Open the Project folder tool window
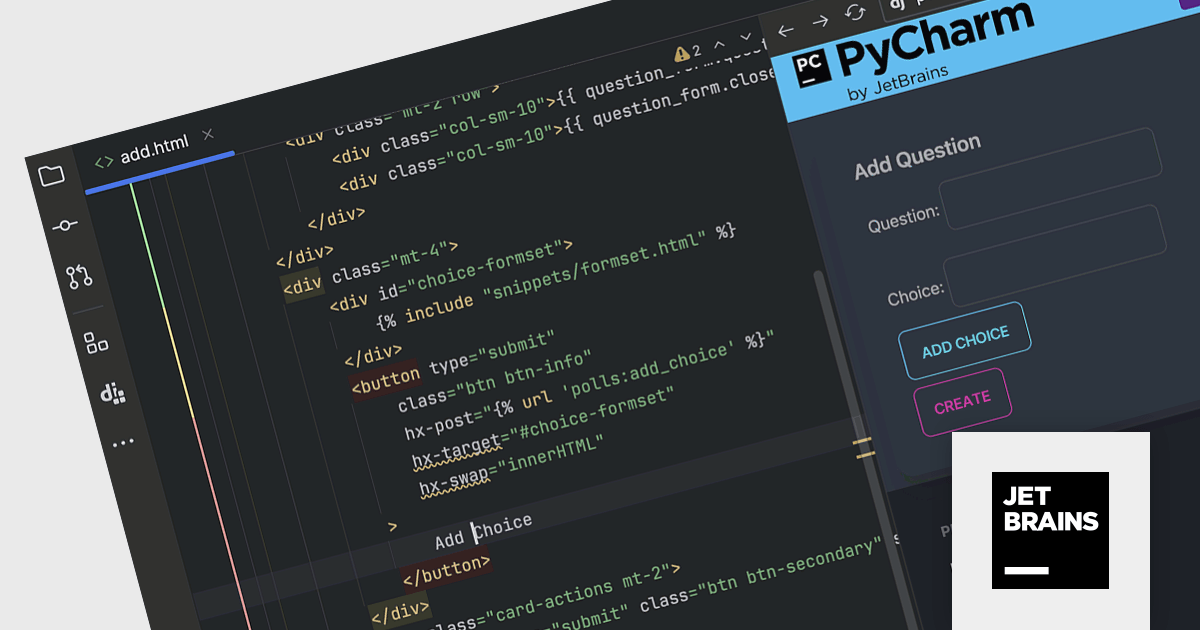 coord(51,176)
